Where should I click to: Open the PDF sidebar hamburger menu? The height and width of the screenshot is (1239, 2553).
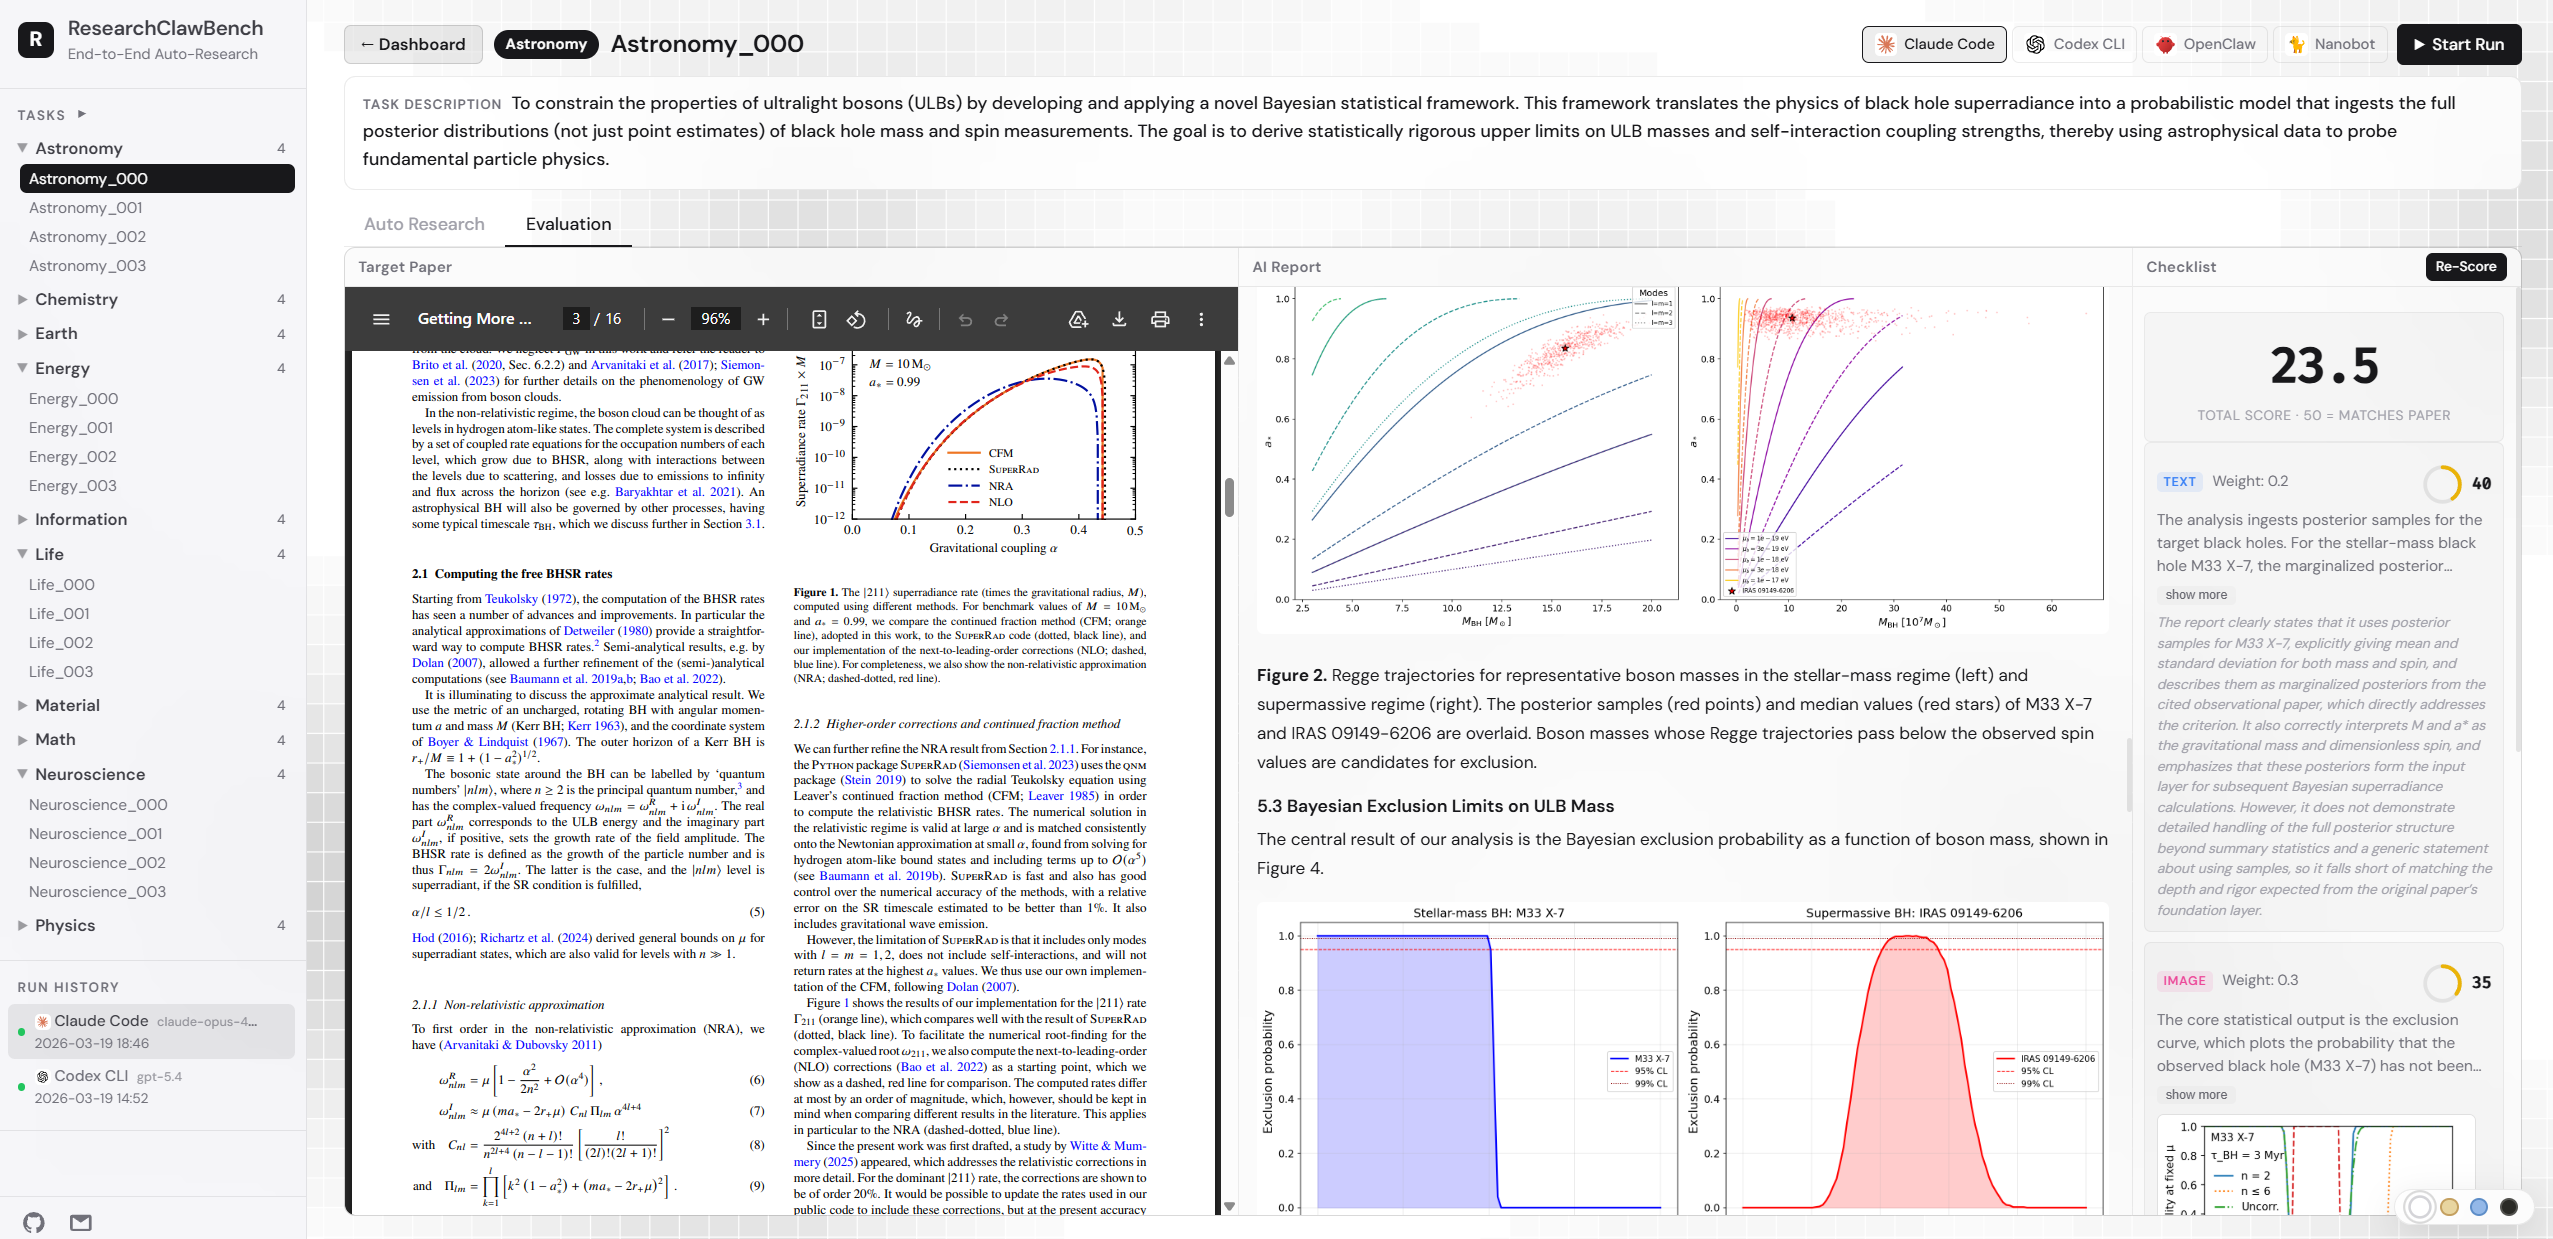pyautogui.click(x=381, y=319)
